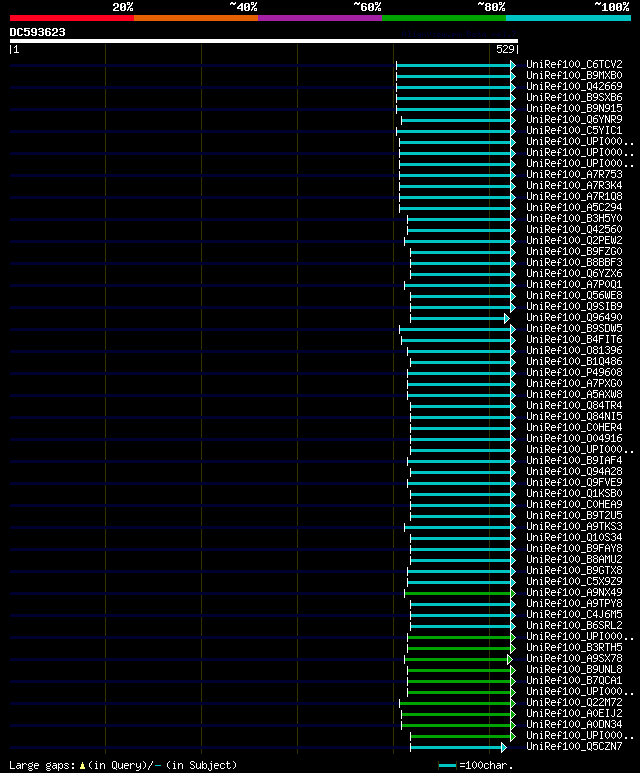This screenshot has height=773, width=640.
Task: Click the red 20% identity color bar
Action: point(71,18)
